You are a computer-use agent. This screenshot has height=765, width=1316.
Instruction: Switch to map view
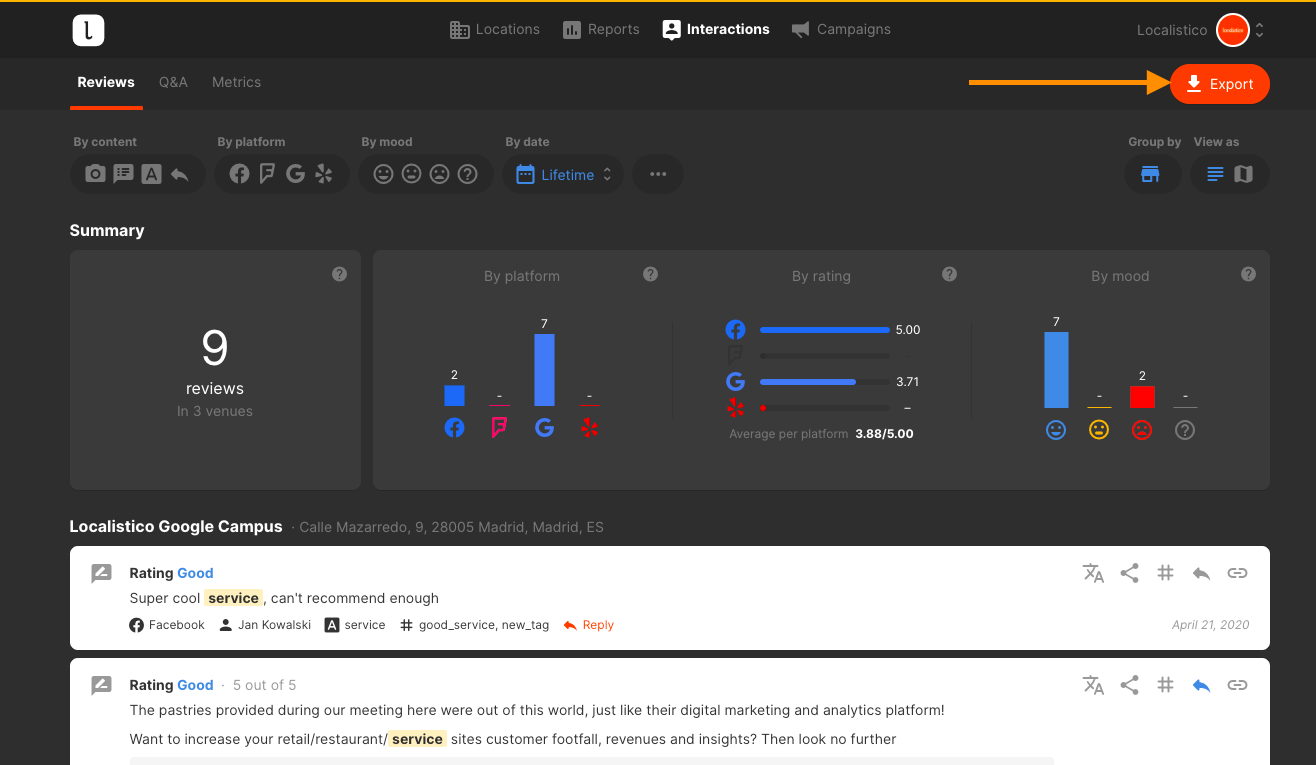1243,174
